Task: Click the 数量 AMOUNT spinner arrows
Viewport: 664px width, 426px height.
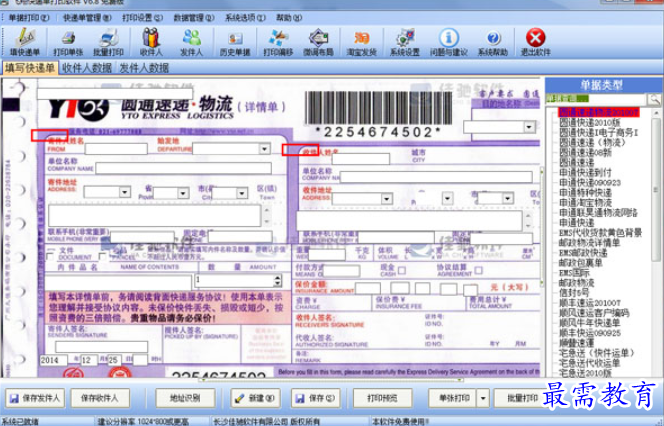Action: point(277,280)
